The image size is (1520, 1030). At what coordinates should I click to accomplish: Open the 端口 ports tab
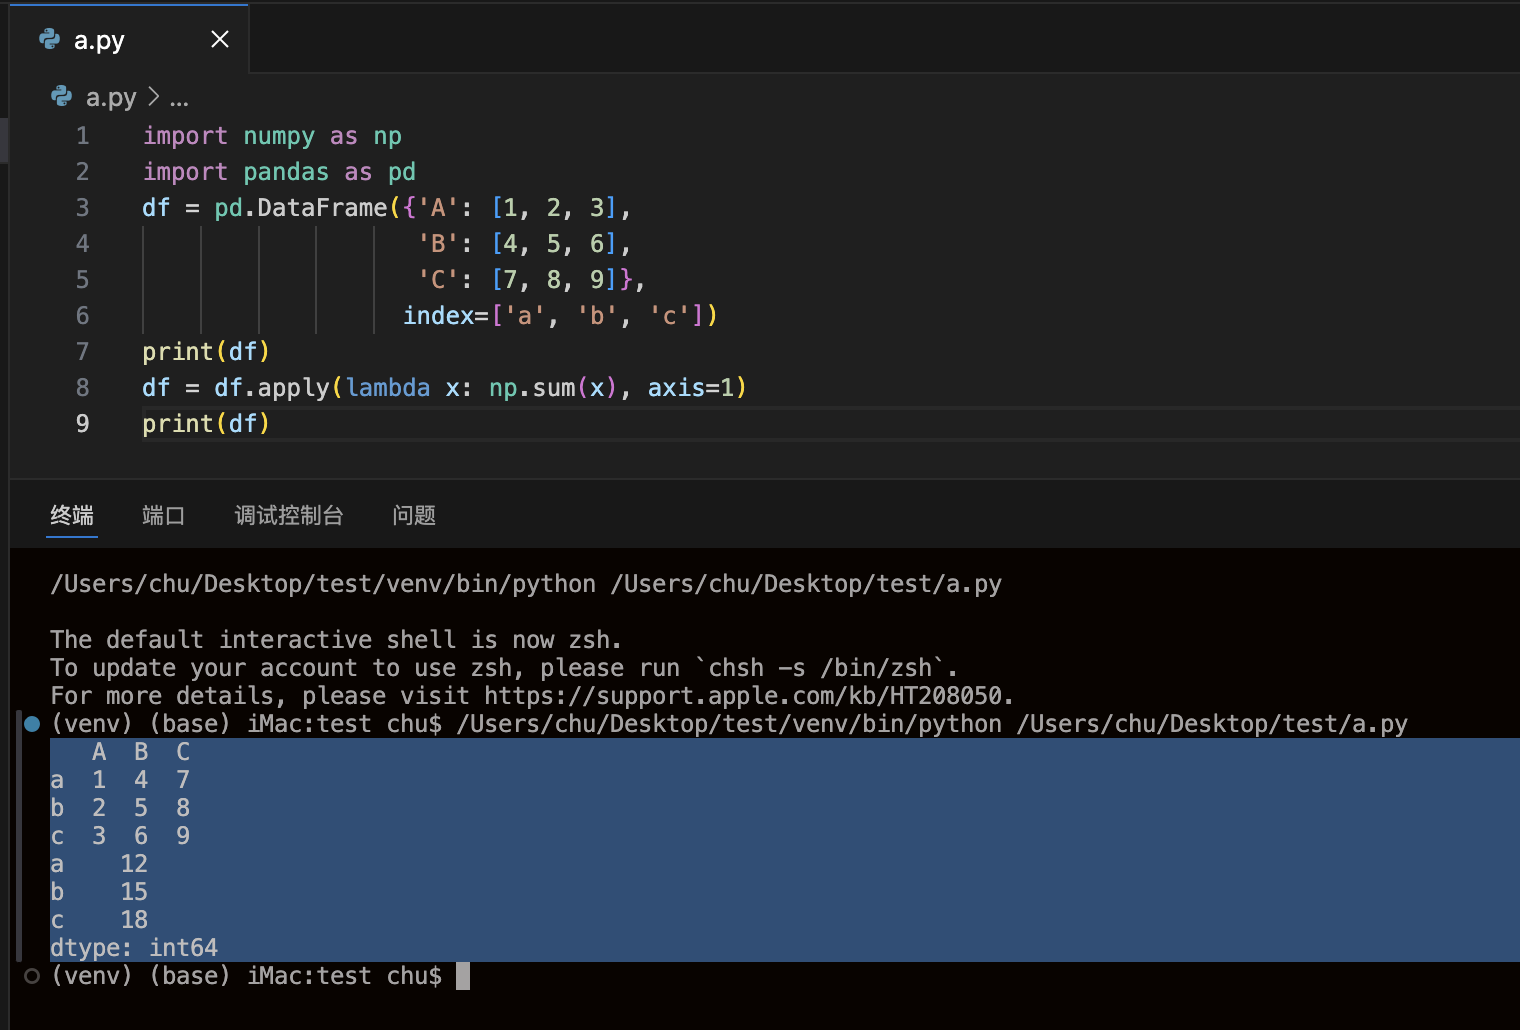(163, 515)
